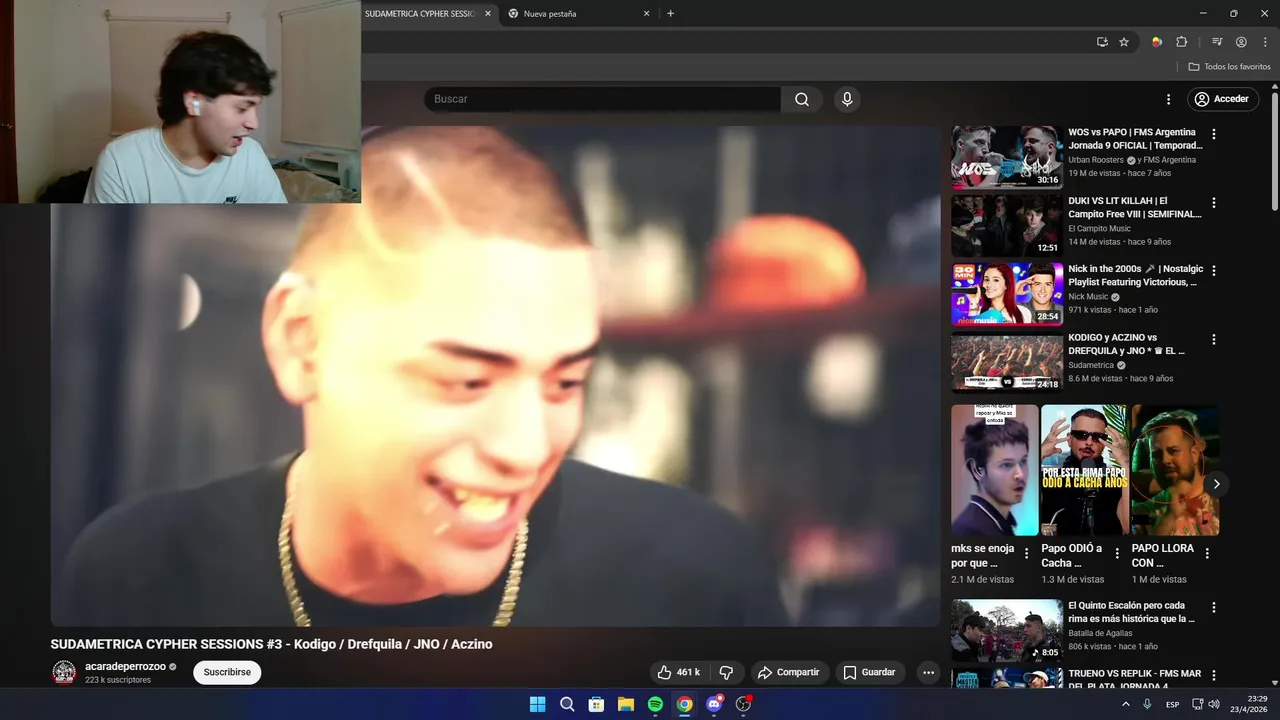The image size is (1280, 720).
Task: Open ESP keyboard language indicator
Action: click(1172, 704)
